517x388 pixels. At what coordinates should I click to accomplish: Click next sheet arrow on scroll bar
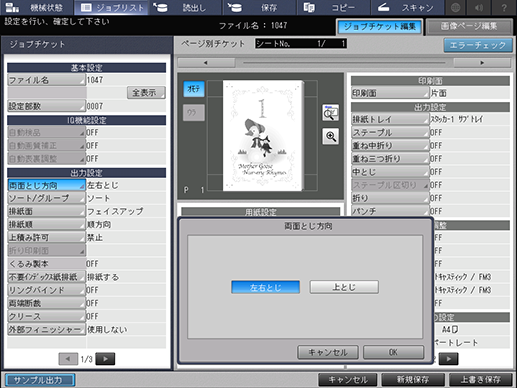pos(482,63)
